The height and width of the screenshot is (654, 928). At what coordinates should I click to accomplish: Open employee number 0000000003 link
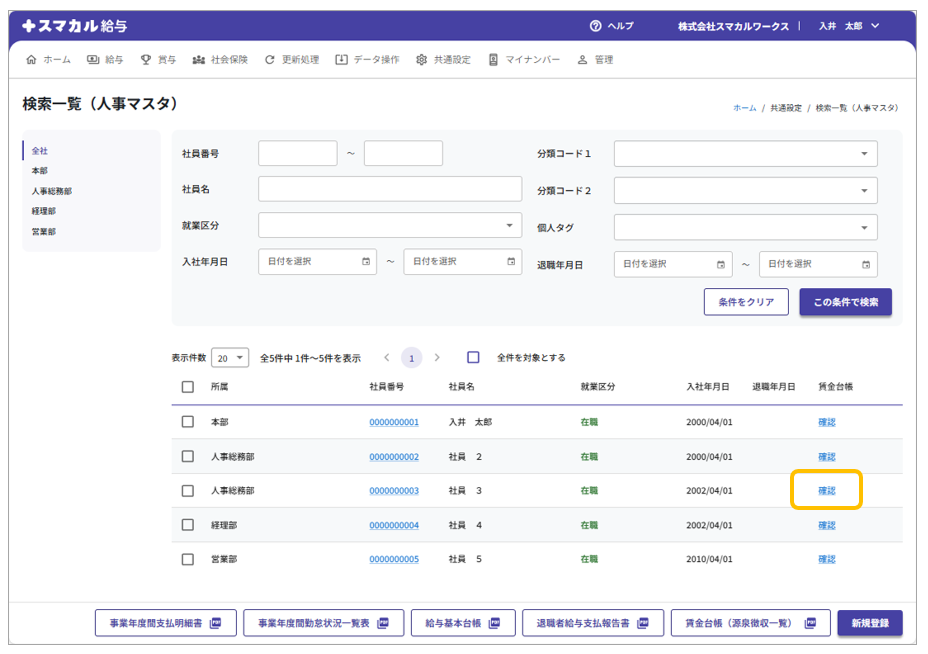click(x=394, y=491)
